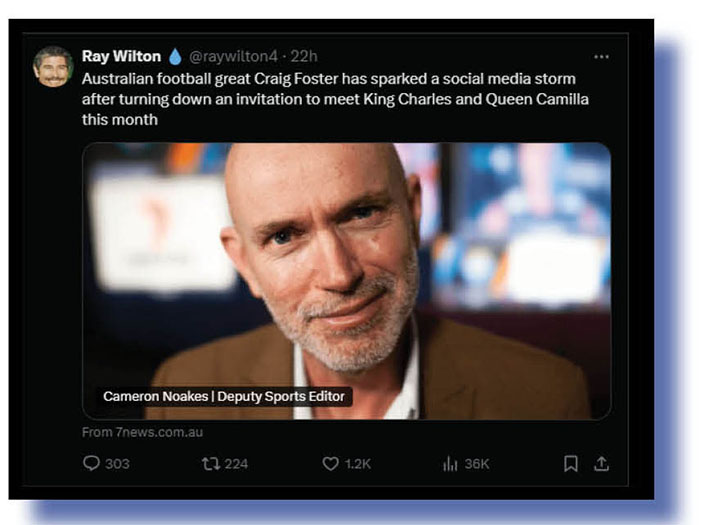The height and width of the screenshot is (525, 709).
Task: Click the Cameron Noakes caption label
Action: pyautogui.click(x=224, y=397)
